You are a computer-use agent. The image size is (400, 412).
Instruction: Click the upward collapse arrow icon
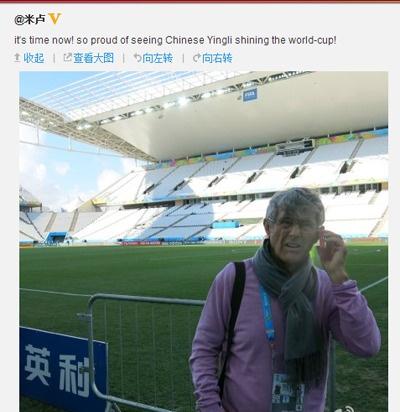(17, 58)
